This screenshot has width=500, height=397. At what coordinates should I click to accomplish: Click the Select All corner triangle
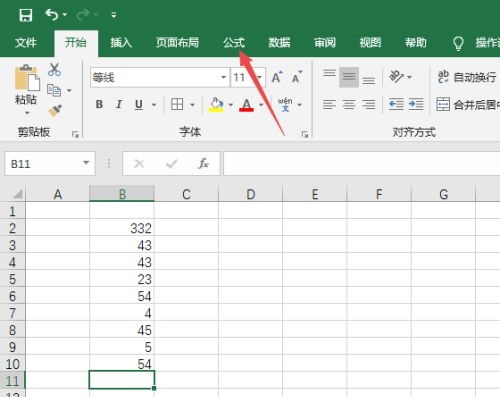(17, 193)
